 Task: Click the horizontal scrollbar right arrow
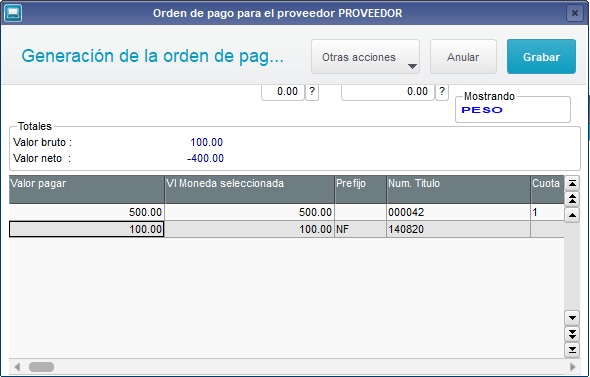coord(573,366)
